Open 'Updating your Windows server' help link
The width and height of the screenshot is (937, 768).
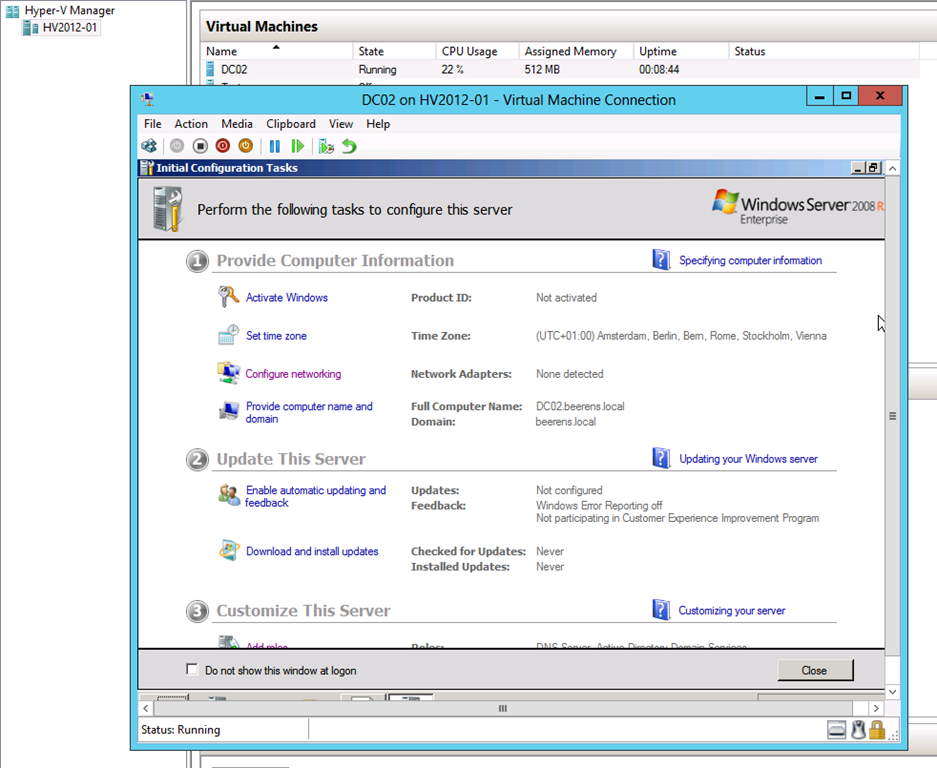pyautogui.click(x=749, y=459)
